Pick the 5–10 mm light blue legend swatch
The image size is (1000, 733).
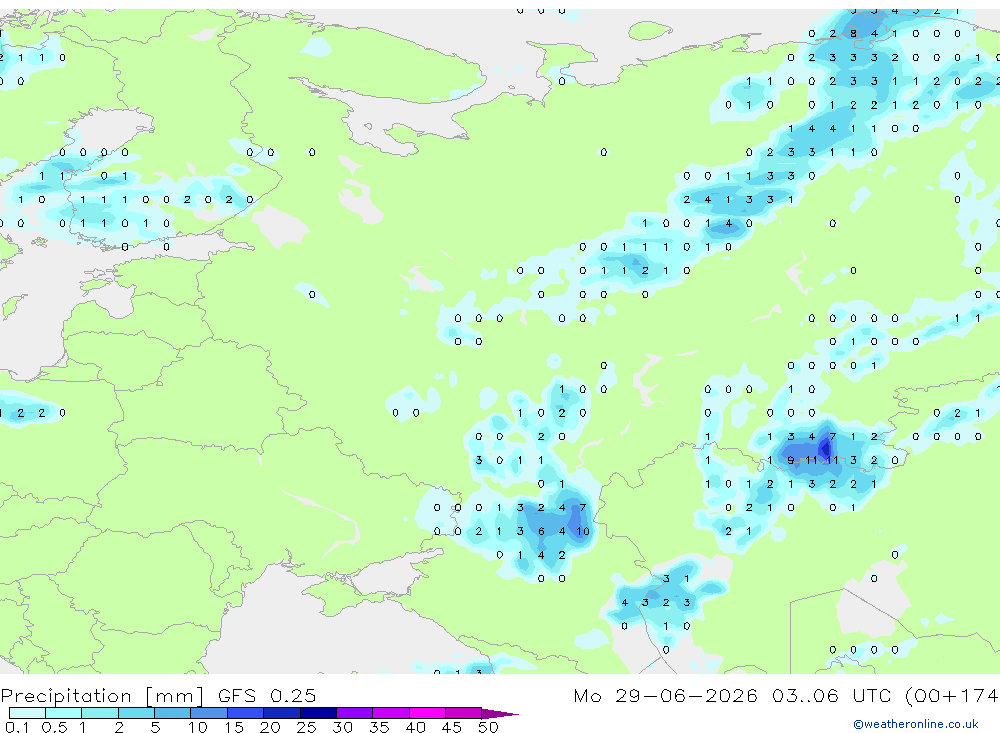(x=172, y=713)
